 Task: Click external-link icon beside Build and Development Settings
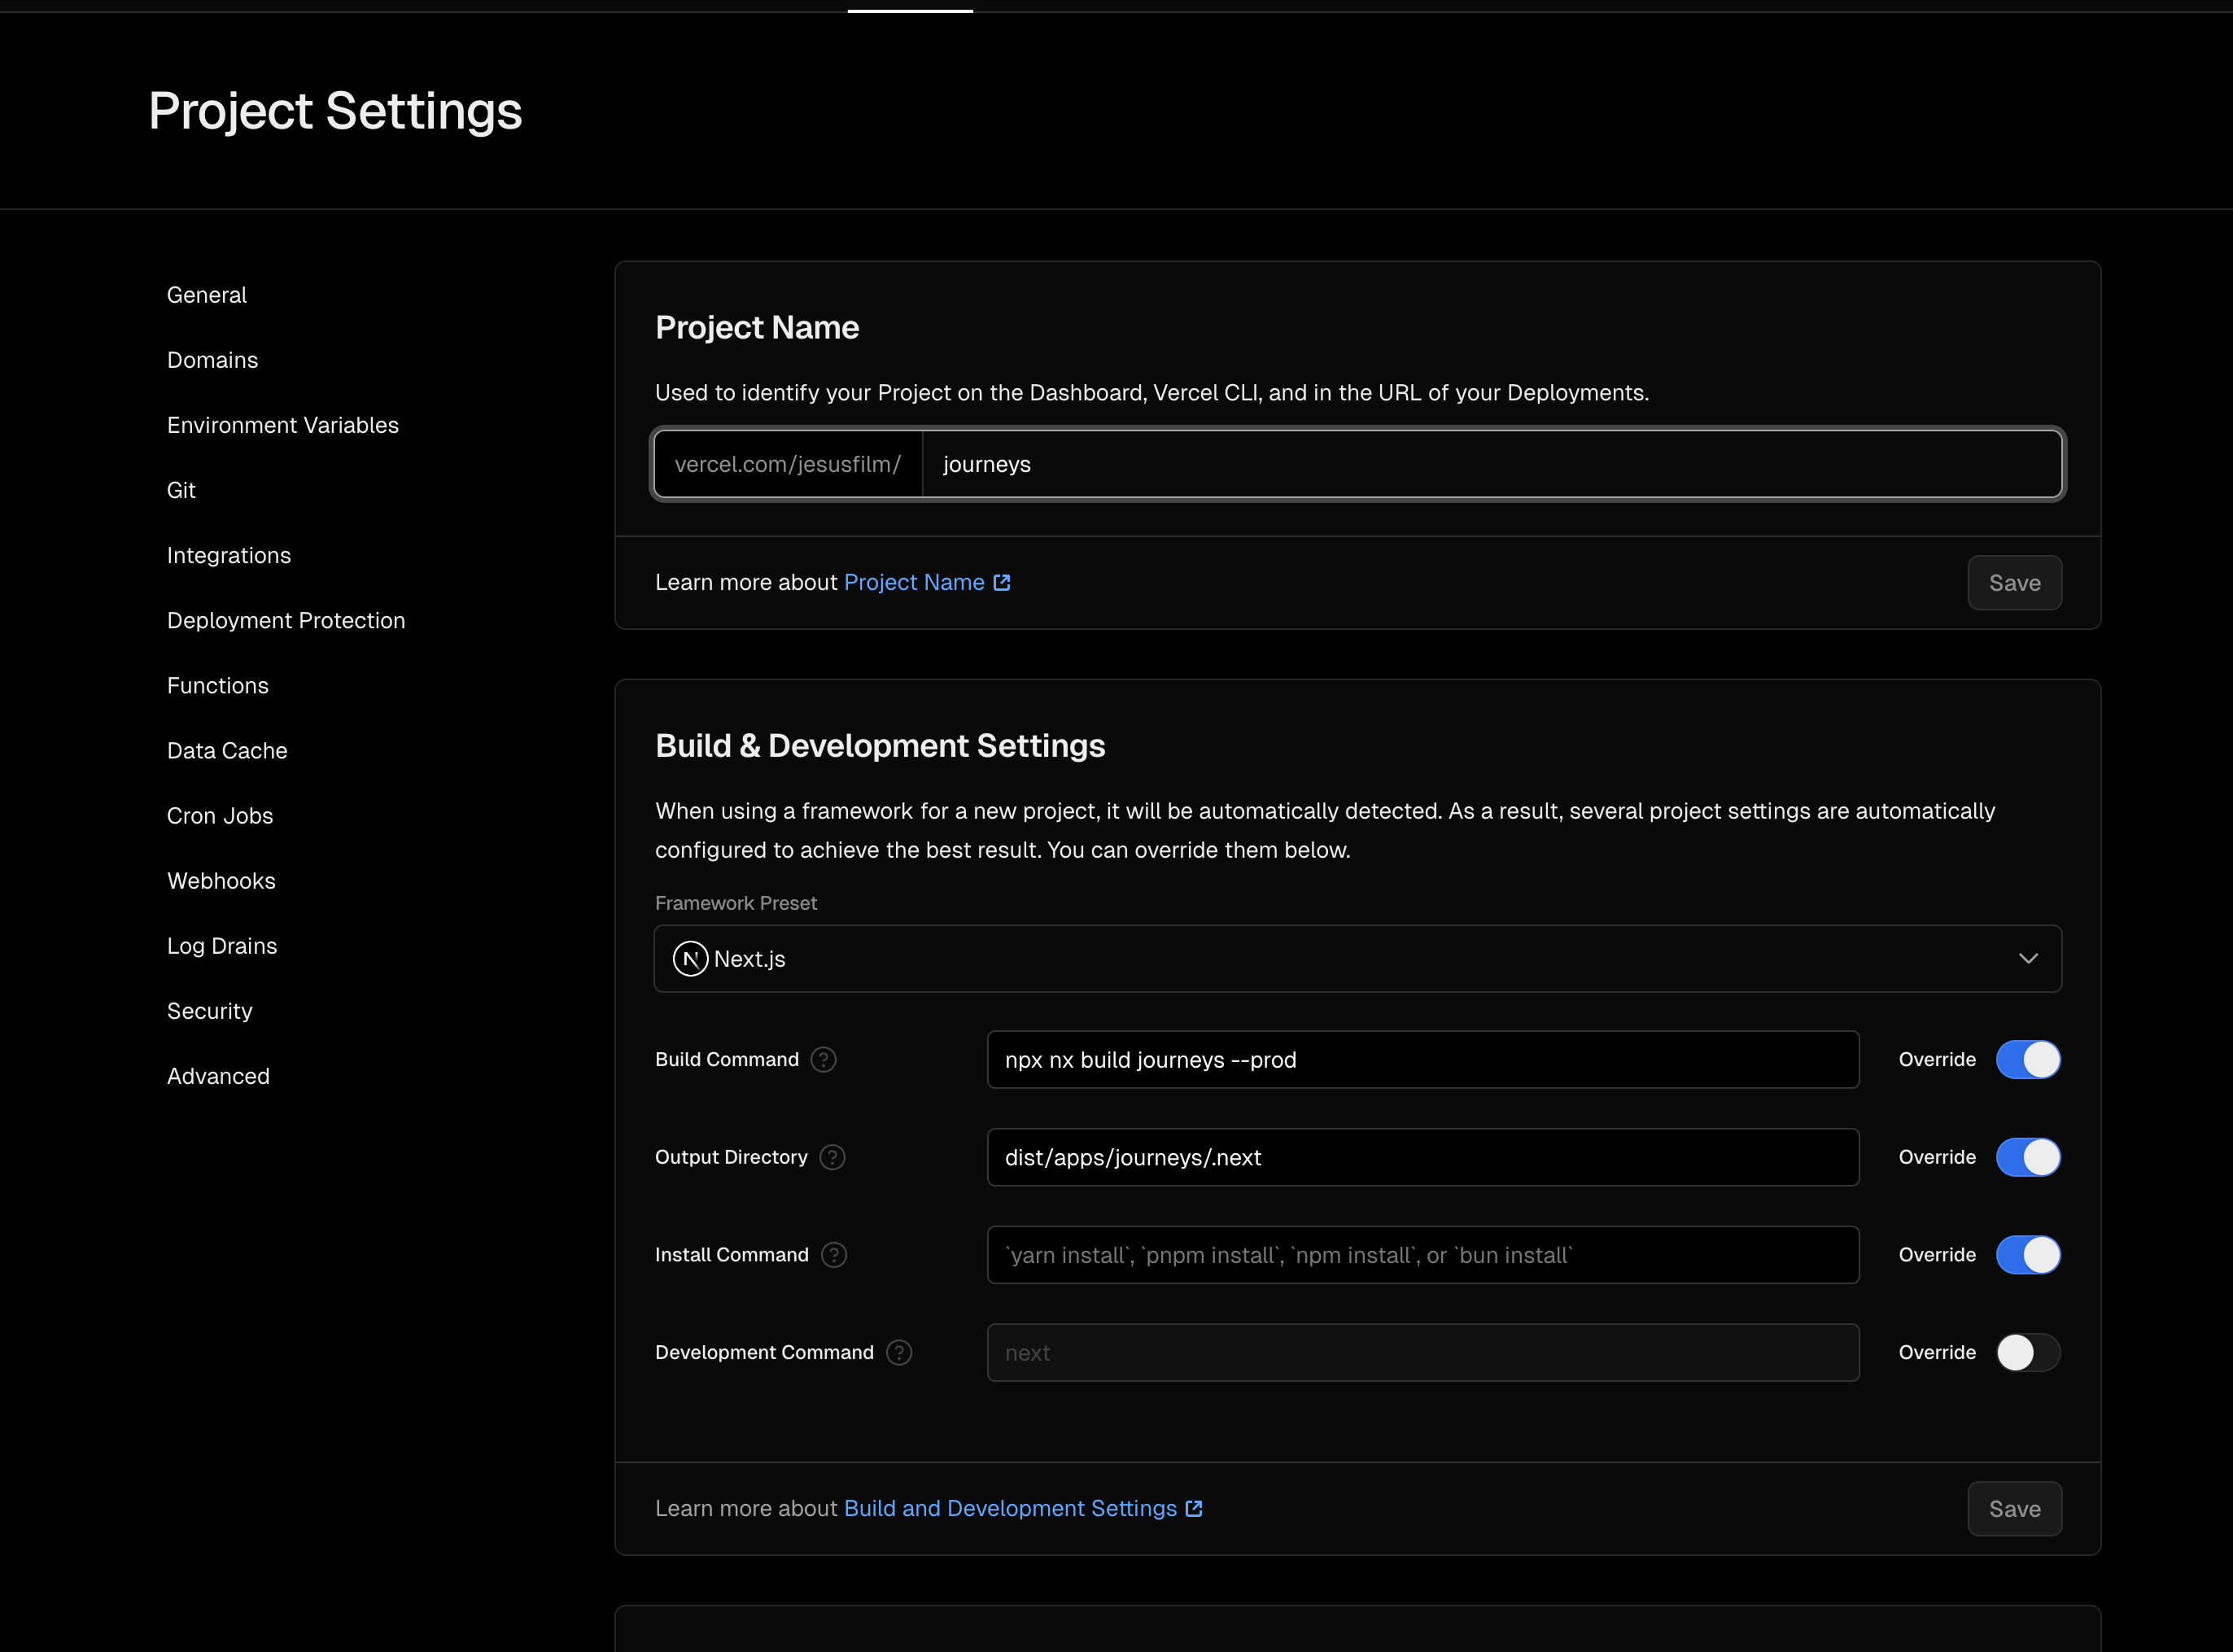(x=1194, y=1508)
